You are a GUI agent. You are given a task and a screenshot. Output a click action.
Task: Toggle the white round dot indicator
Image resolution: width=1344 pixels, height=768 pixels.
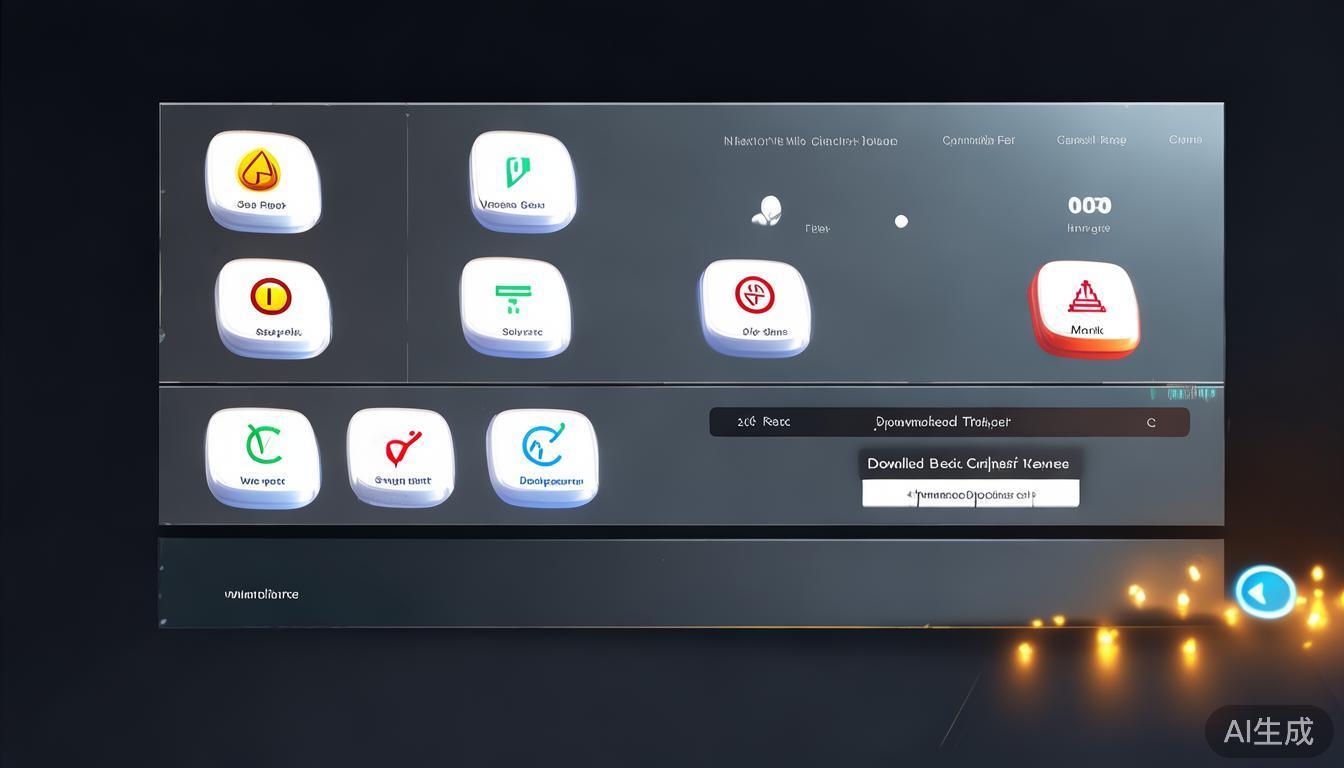901,221
